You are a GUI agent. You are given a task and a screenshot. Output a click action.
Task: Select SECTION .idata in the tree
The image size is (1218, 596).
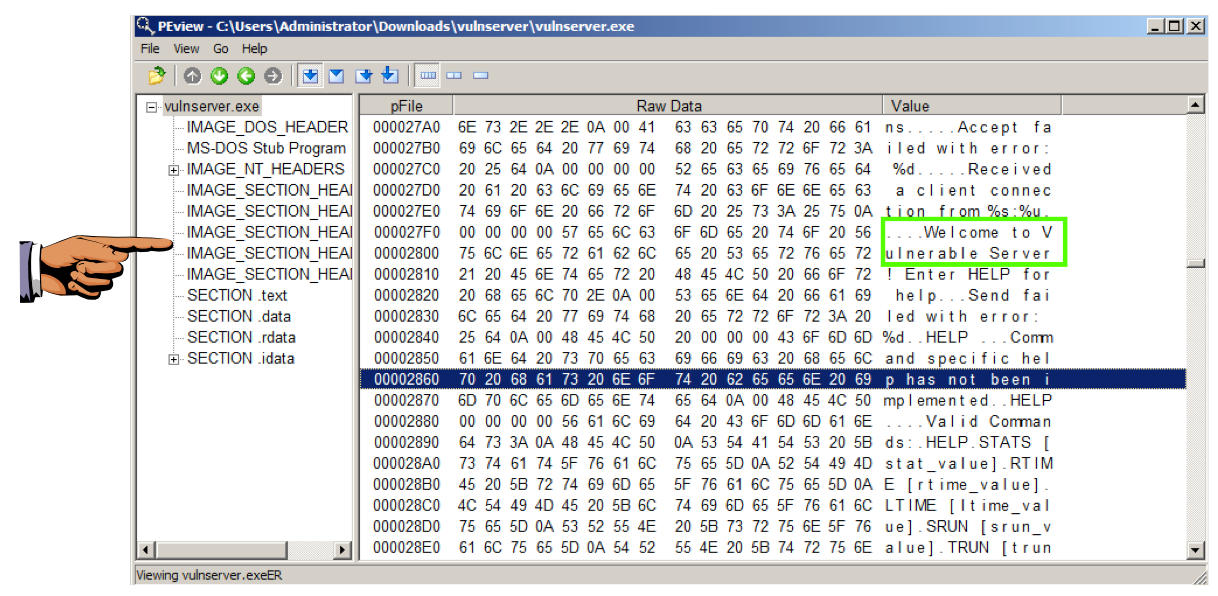pyautogui.click(x=240, y=358)
